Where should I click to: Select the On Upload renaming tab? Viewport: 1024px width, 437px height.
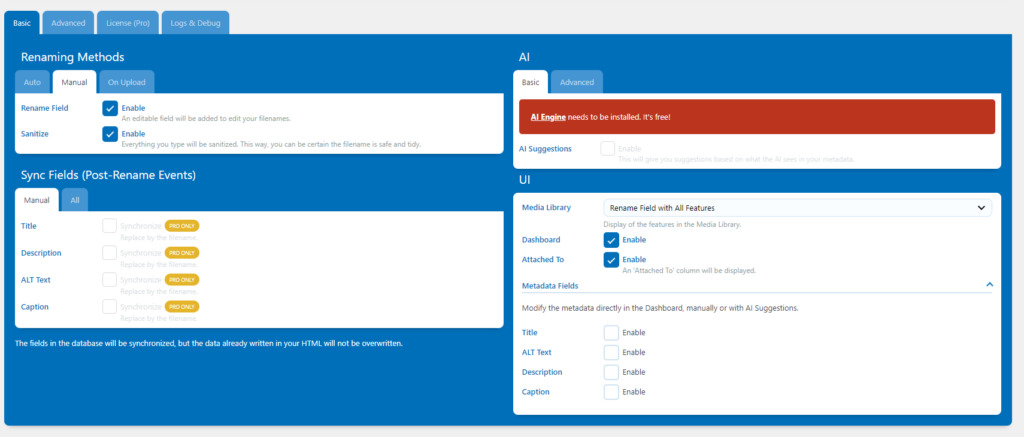point(126,83)
